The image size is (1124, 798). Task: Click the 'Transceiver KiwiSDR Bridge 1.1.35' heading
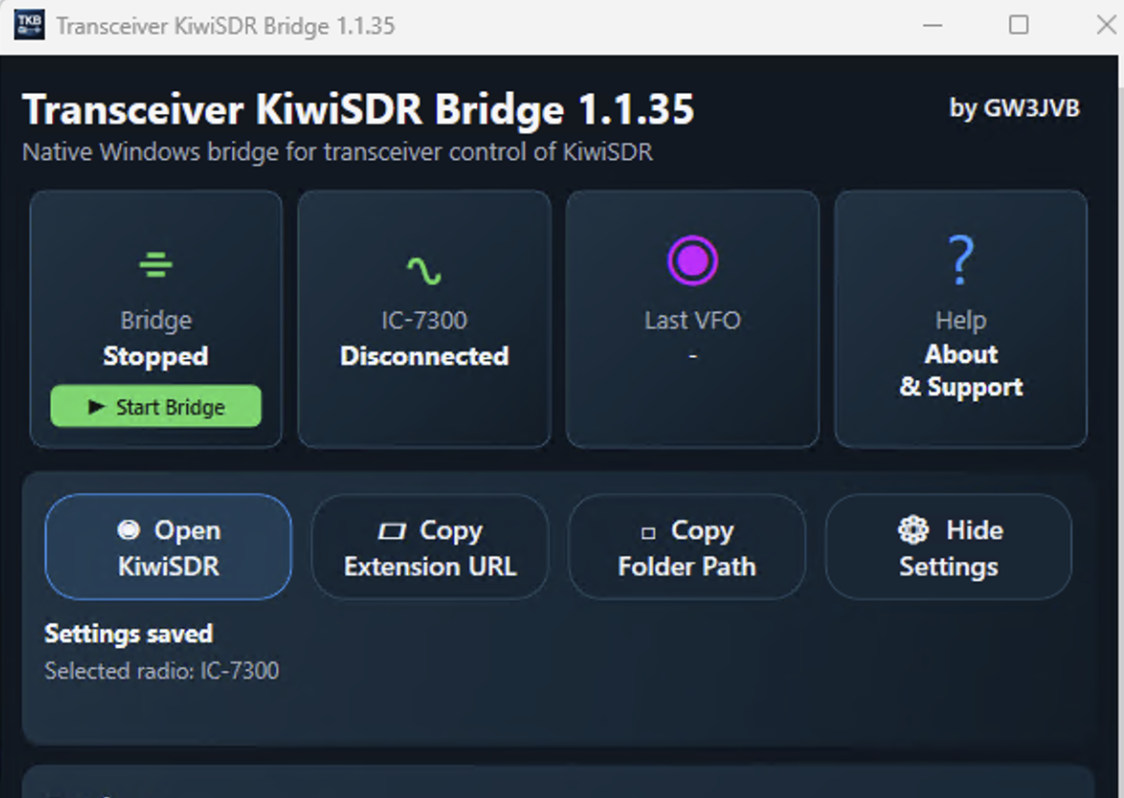(x=358, y=110)
